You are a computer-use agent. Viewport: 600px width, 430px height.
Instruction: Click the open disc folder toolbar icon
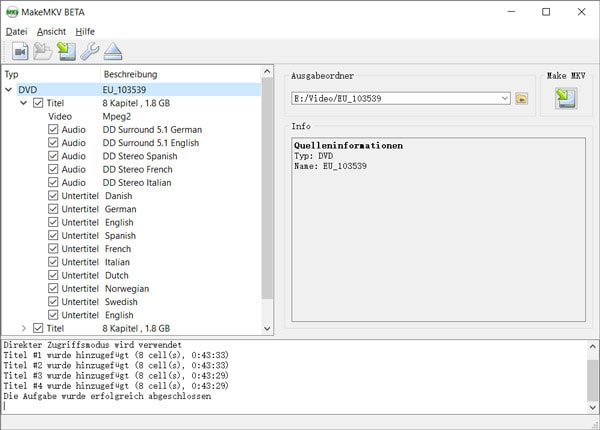click(x=42, y=51)
